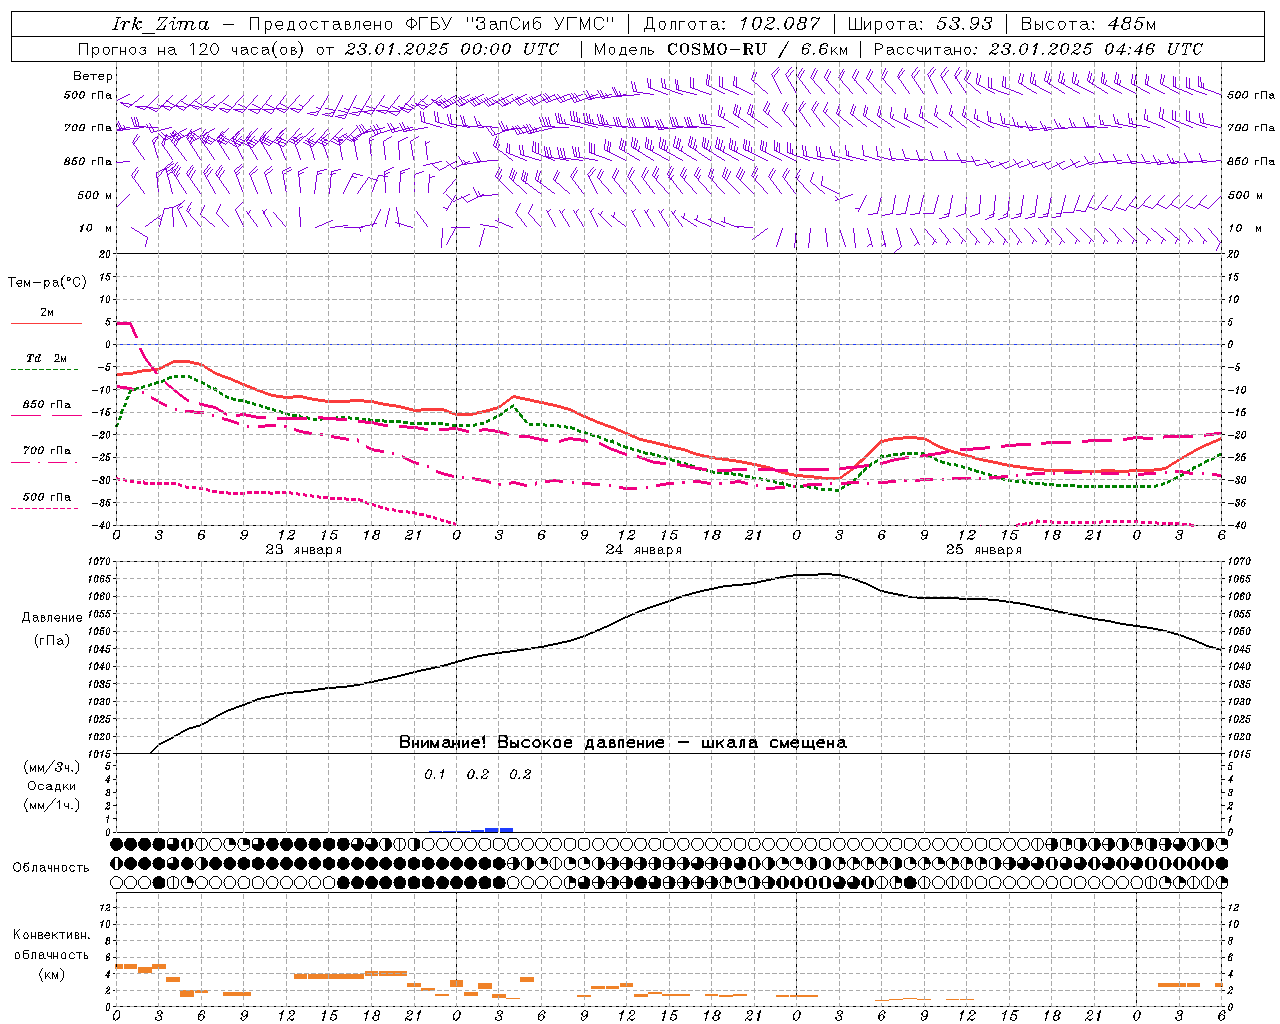
Task: Select the elevation text Высота: 485м
Action: pyautogui.click(x=1089, y=24)
